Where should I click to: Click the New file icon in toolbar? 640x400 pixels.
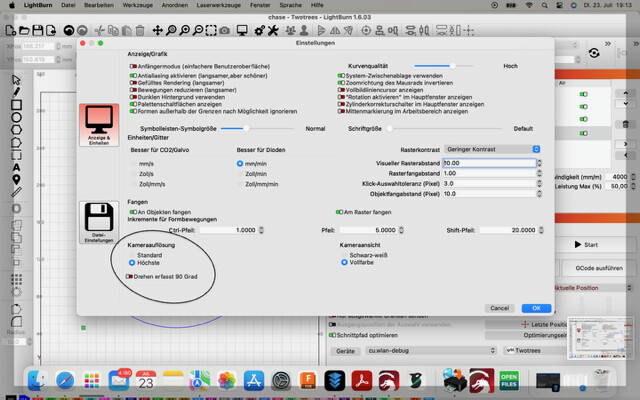(x=11, y=30)
